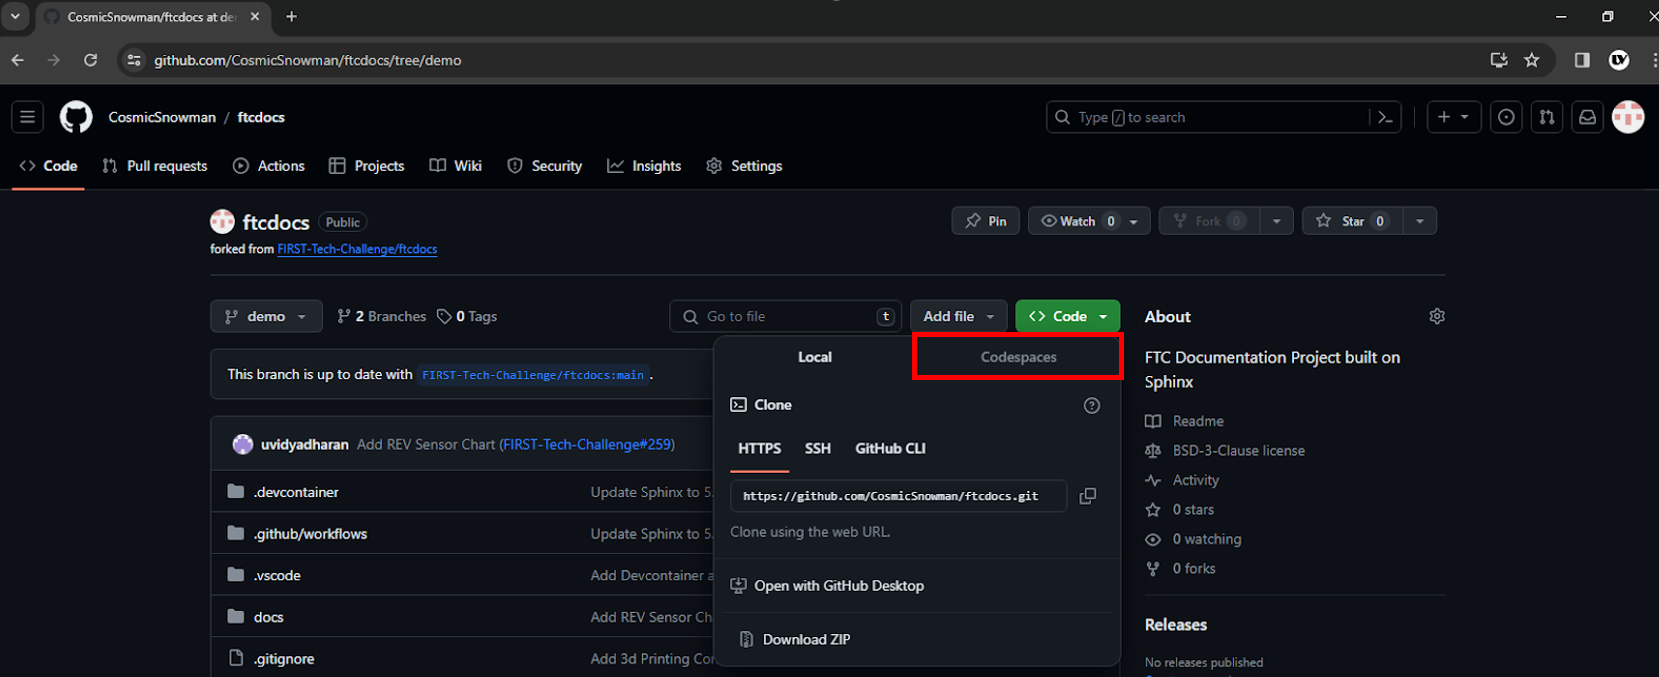The width and height of the screenshot is (1659, 677).
Task: Open the fork list dropdown arrow
Action: click(1277, 221)
